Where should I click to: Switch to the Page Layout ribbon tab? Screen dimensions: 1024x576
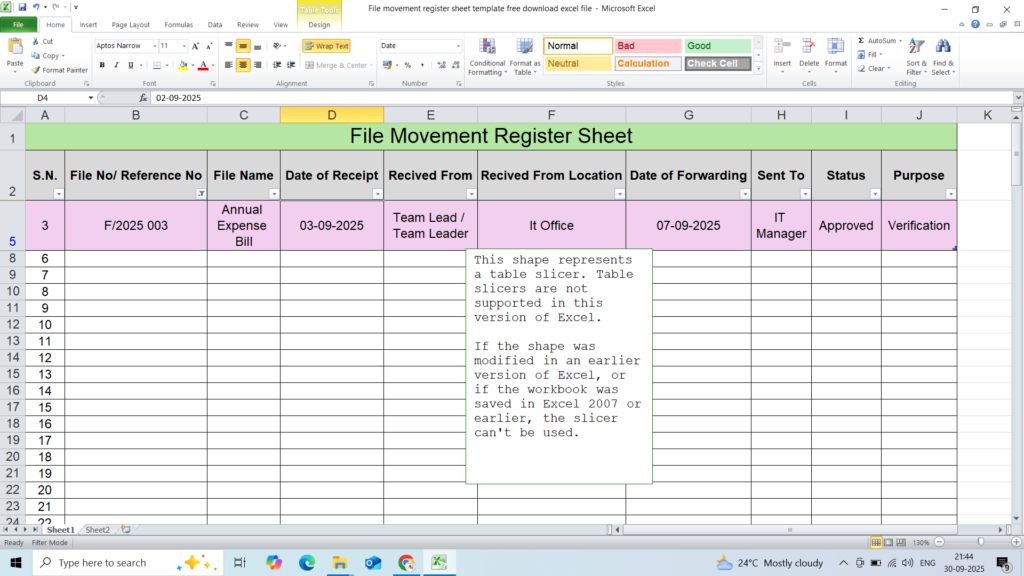pyautogui.click(x=131, y=24)
